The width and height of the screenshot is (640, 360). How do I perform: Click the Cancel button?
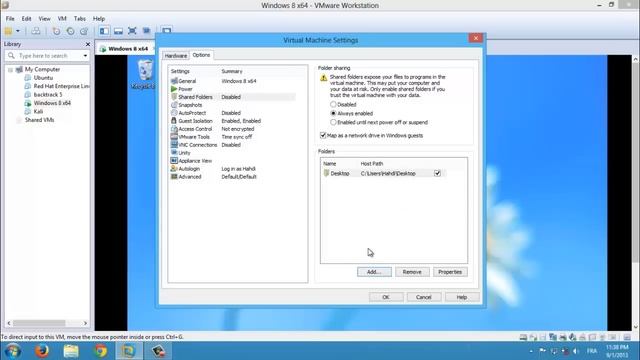(x=424, y=297)
